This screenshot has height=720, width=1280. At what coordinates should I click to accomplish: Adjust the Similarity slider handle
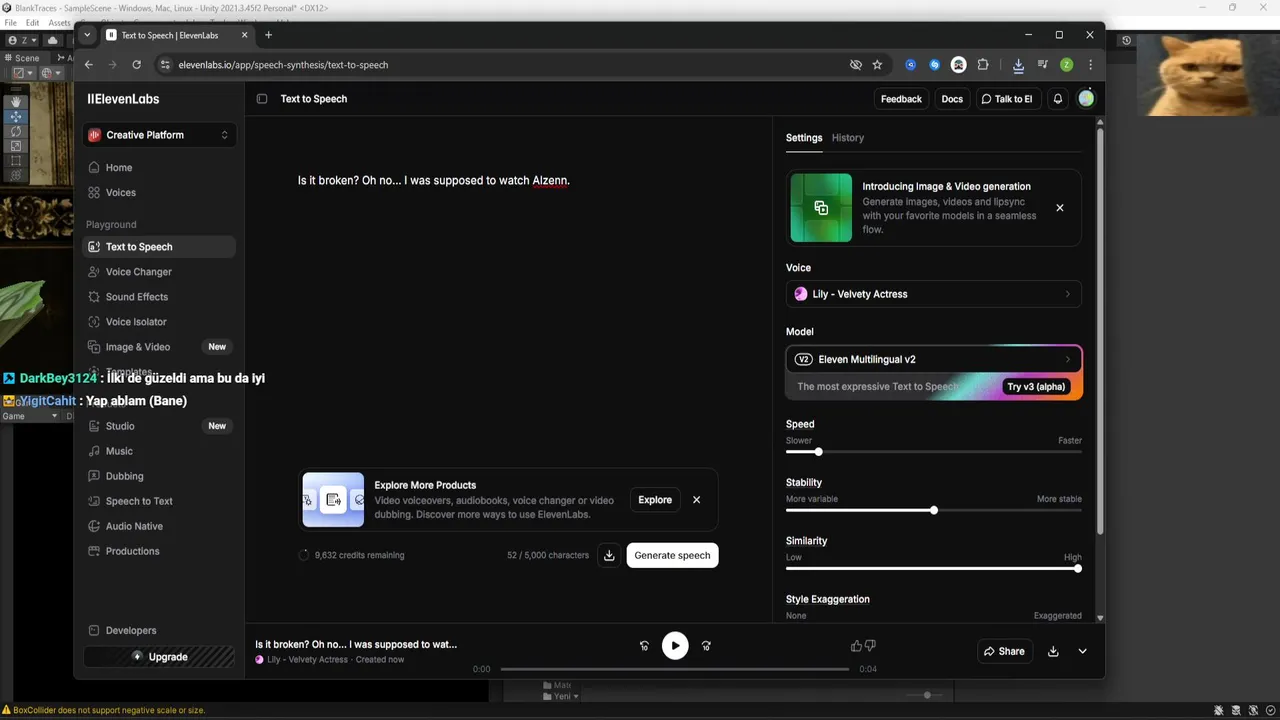click(1078, 568)
